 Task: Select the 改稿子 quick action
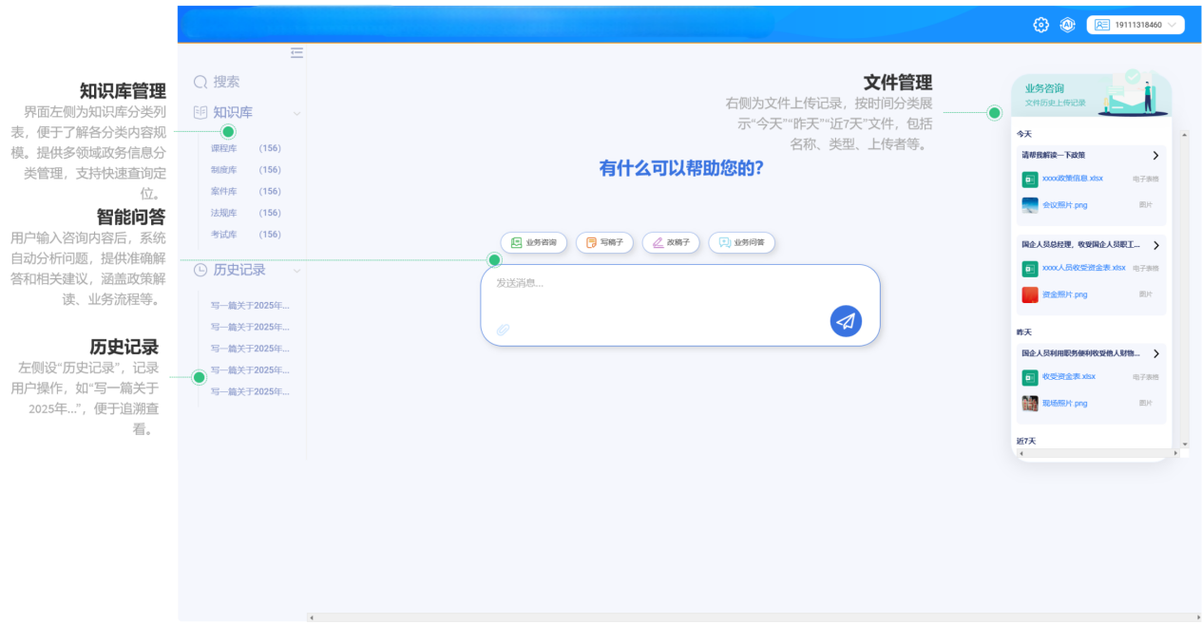pos(671,243)
